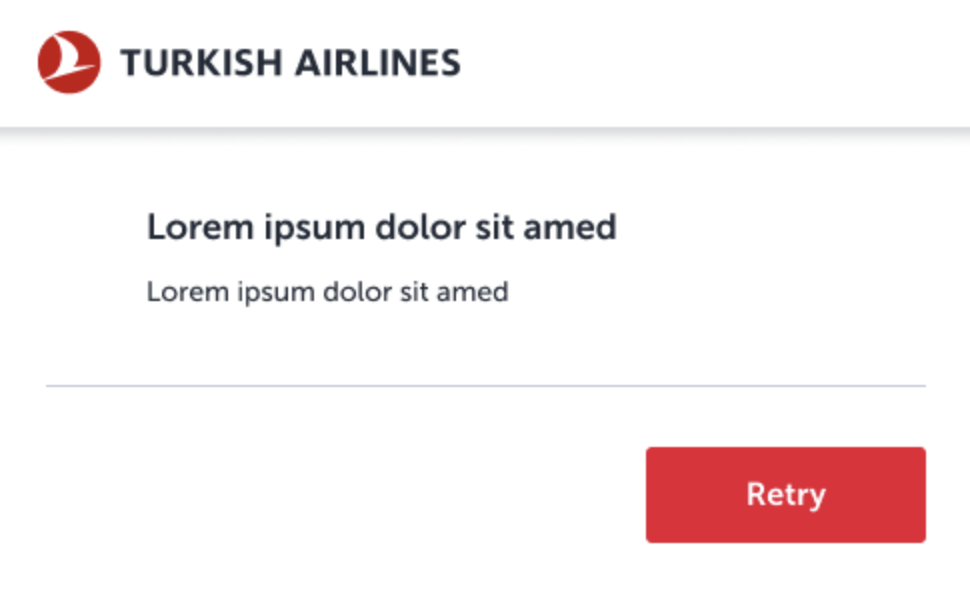The width and height of the screenshot is (970, 592).
Task: Click the word TURKISH in the header
Action: pyautogui.click(x=202, y=63)
